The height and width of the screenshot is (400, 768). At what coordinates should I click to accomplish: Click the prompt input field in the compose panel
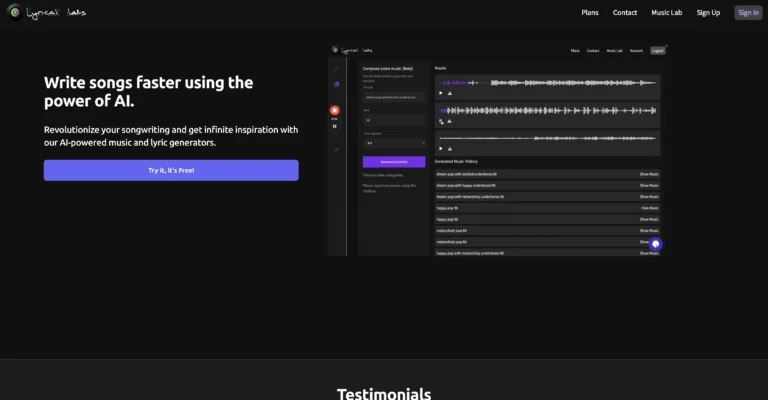(x=393, y=97)
